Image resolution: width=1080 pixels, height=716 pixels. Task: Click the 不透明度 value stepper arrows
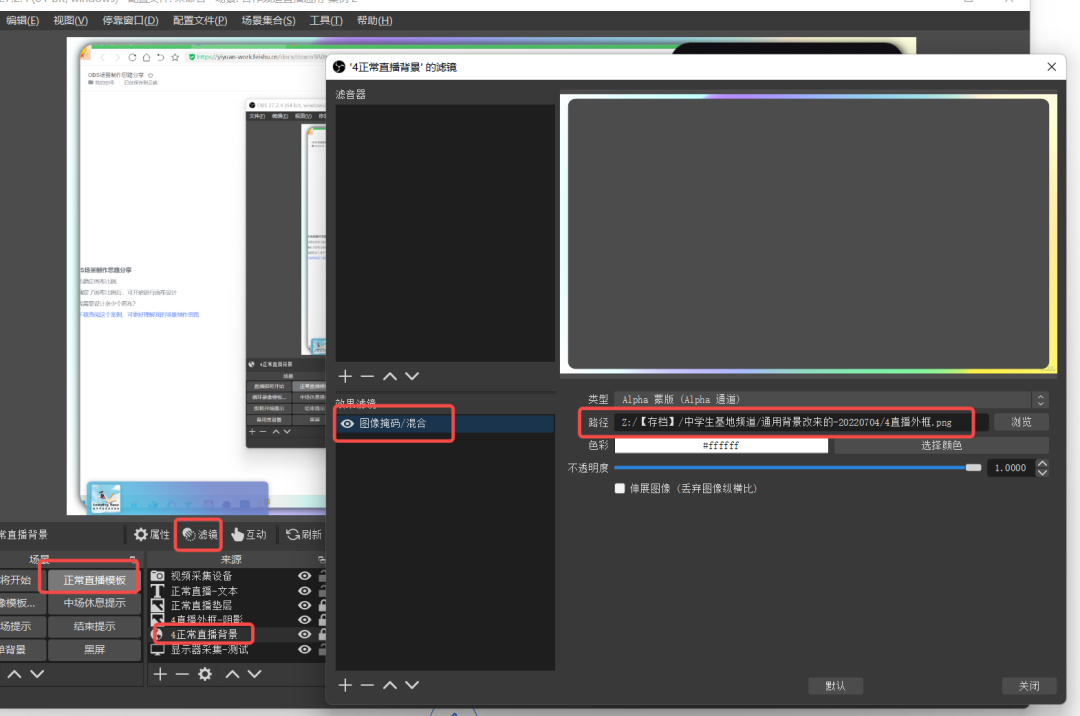point(1043,467)
